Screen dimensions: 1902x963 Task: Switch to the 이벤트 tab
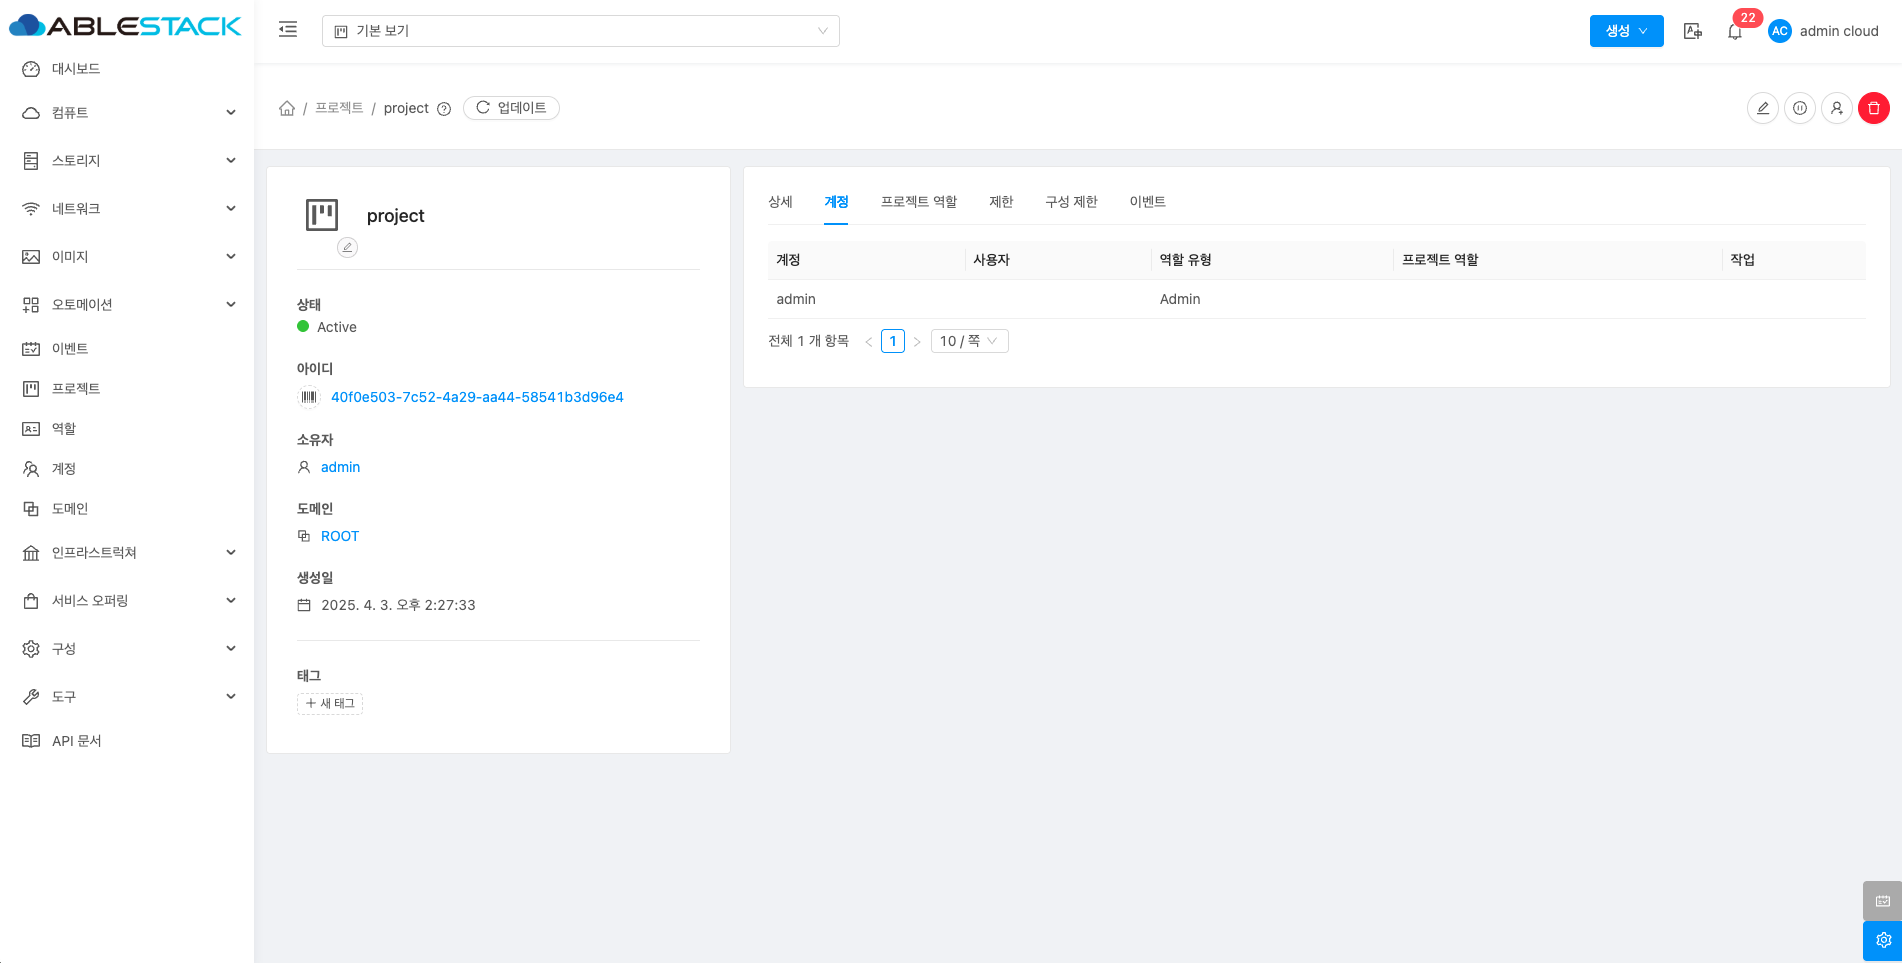point(1147,202)
